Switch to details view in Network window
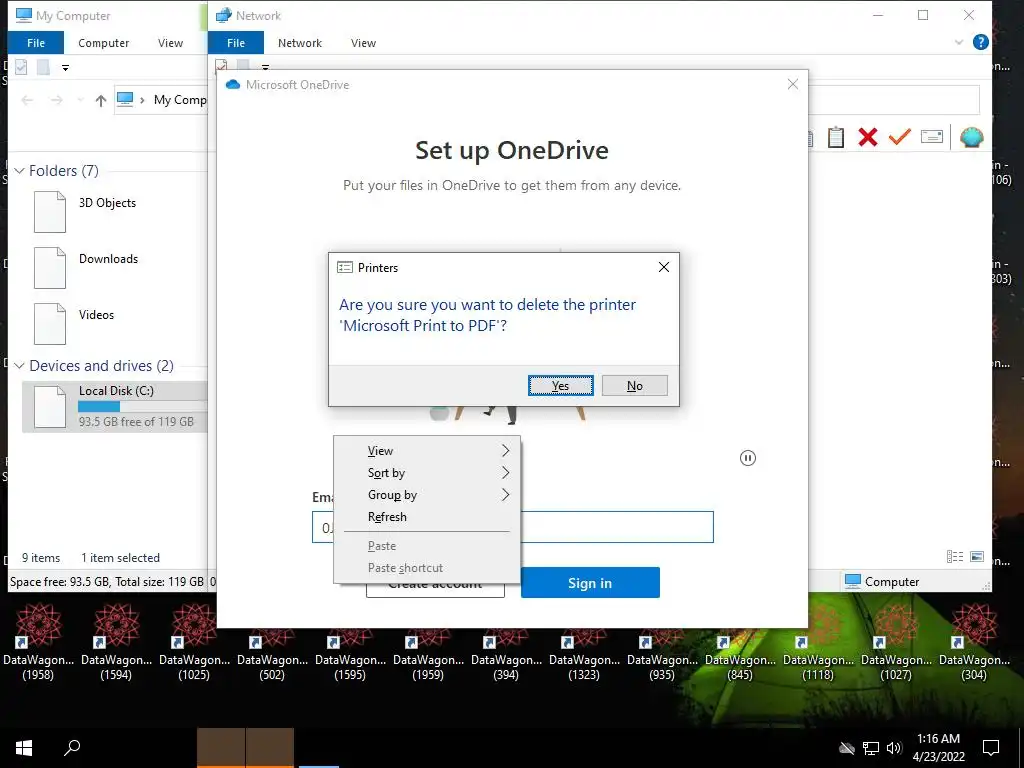The image size is (1024, 768). pyautogui.click(x=955, y=556)
